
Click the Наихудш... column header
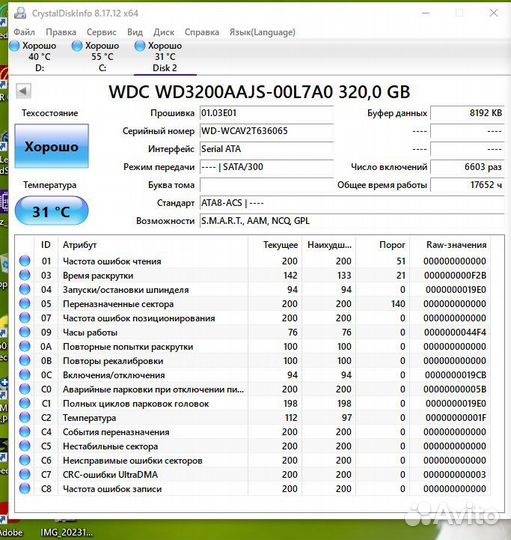pyautogui.click(x=328, y=245)
